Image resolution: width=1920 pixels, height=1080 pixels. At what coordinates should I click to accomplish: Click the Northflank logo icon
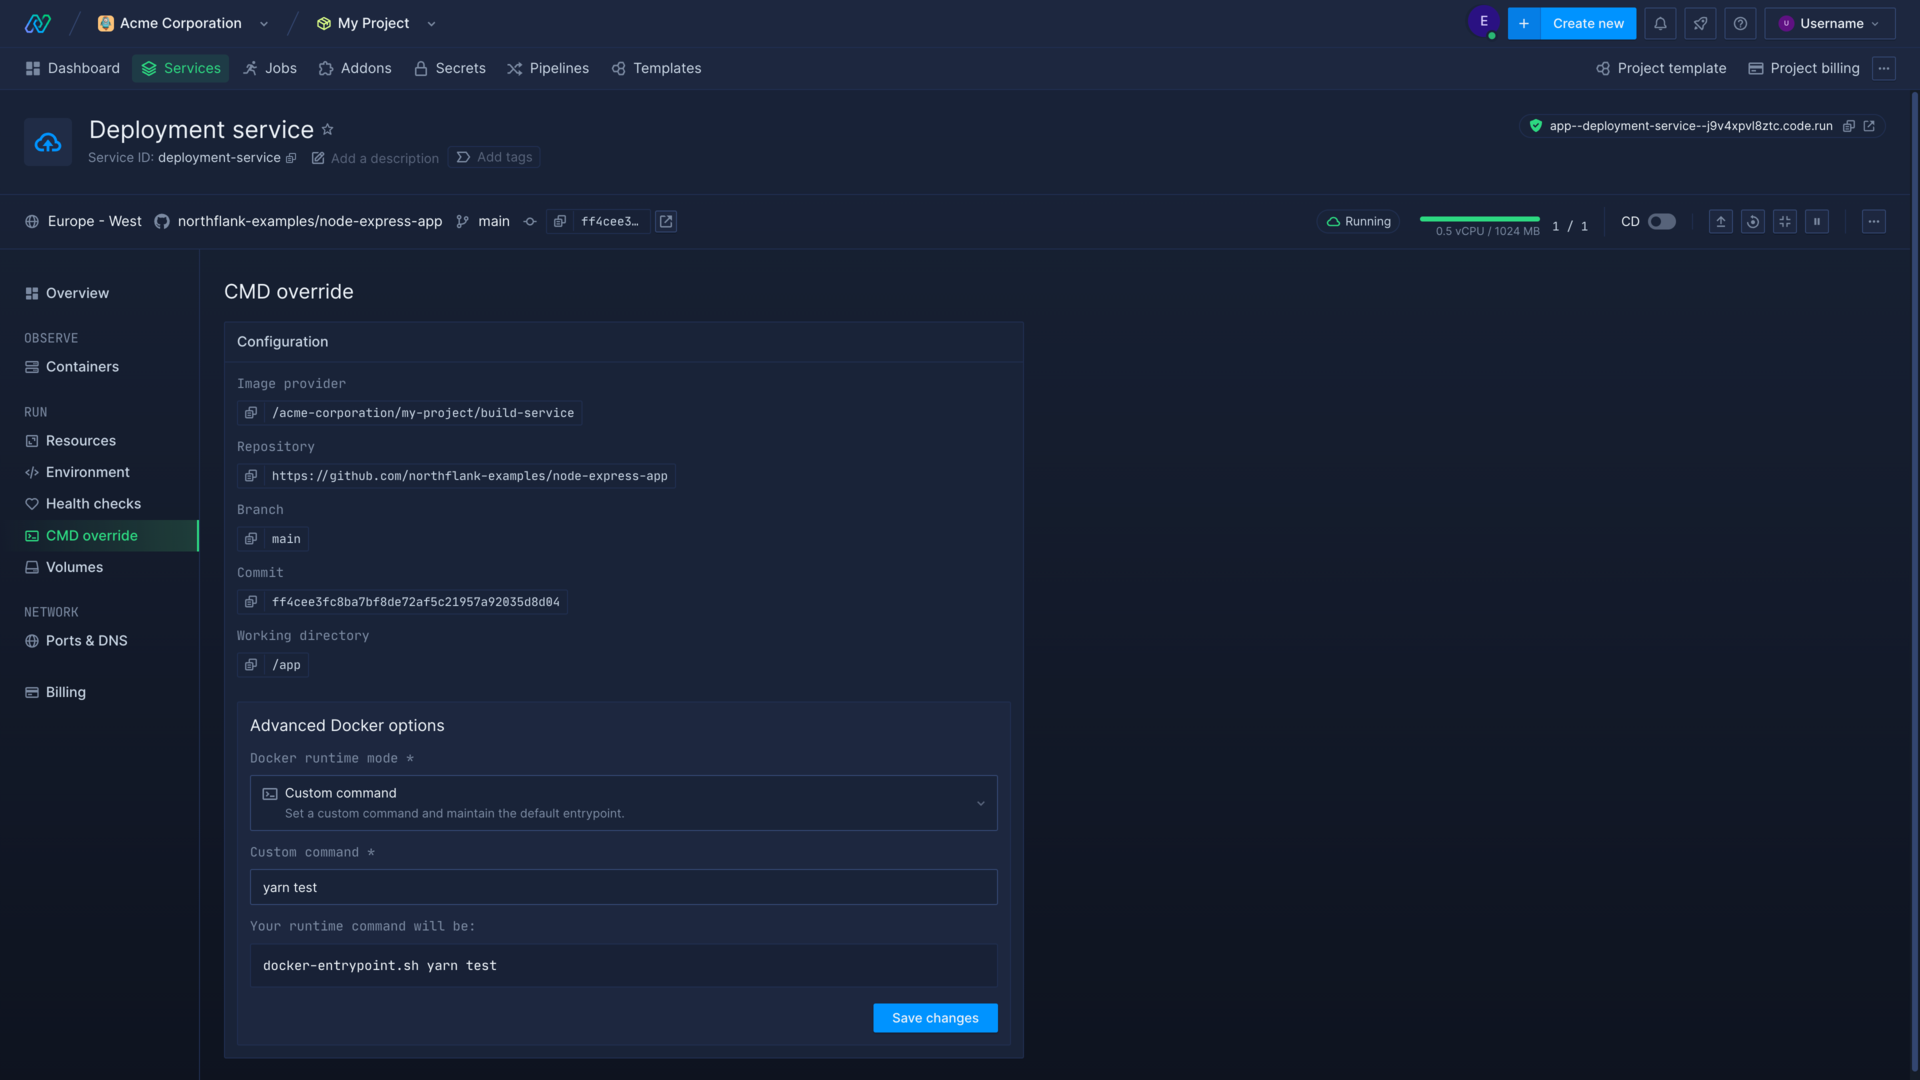point(38,23)
